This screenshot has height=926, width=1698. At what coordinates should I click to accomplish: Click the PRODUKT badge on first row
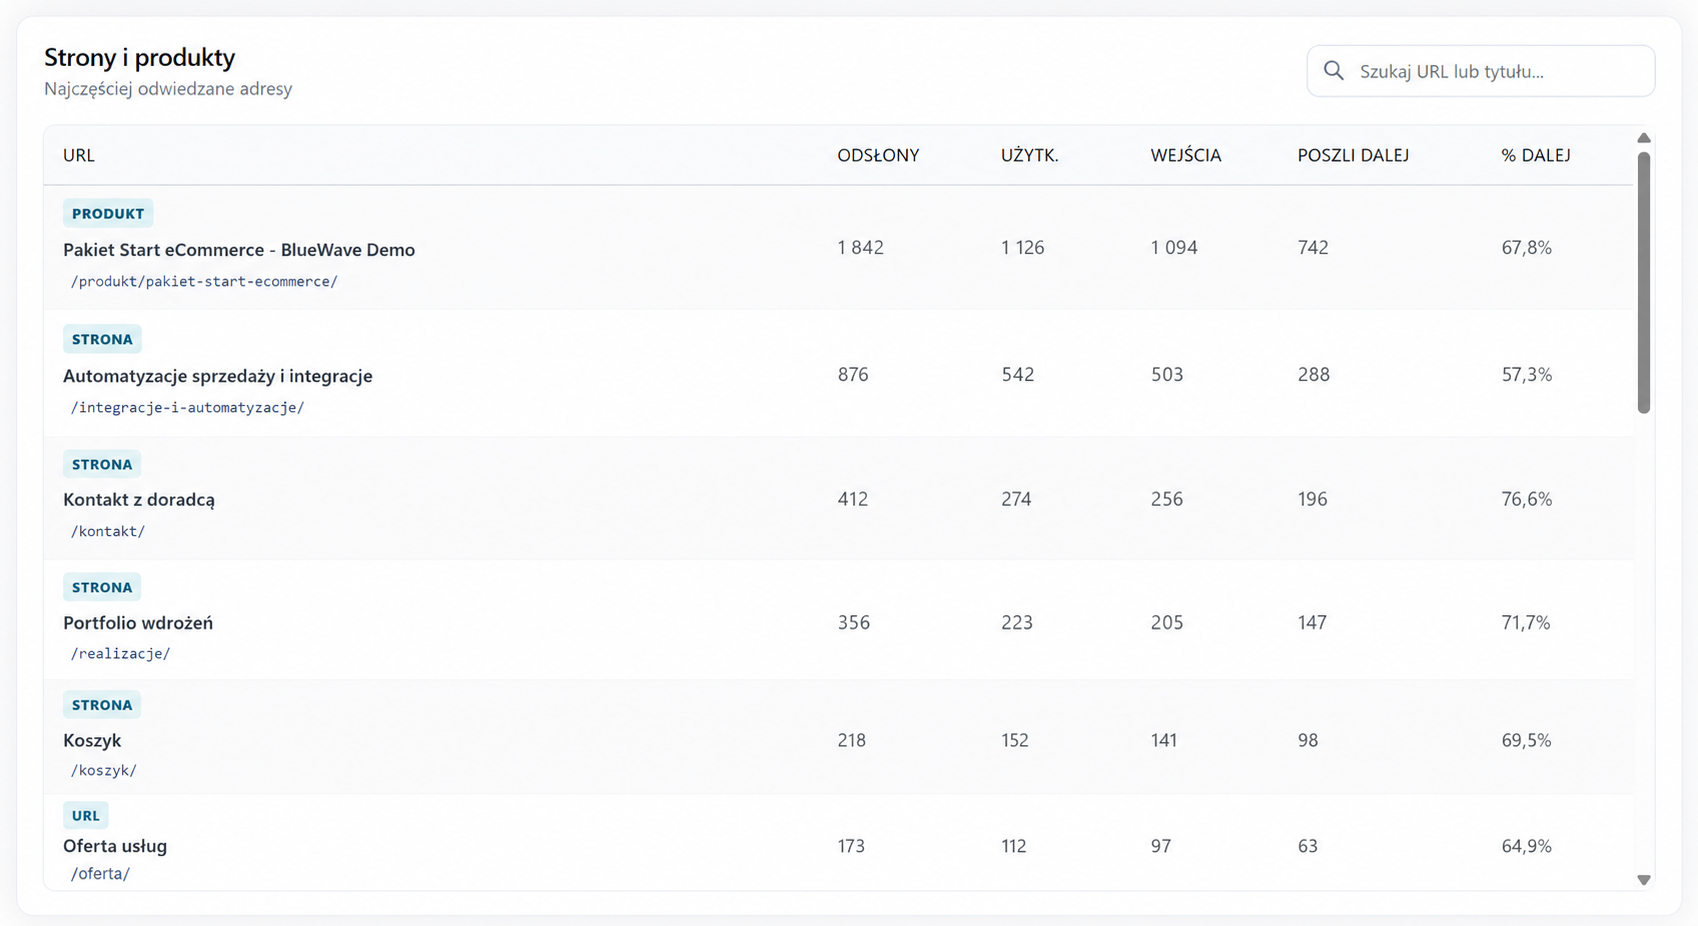108,213
